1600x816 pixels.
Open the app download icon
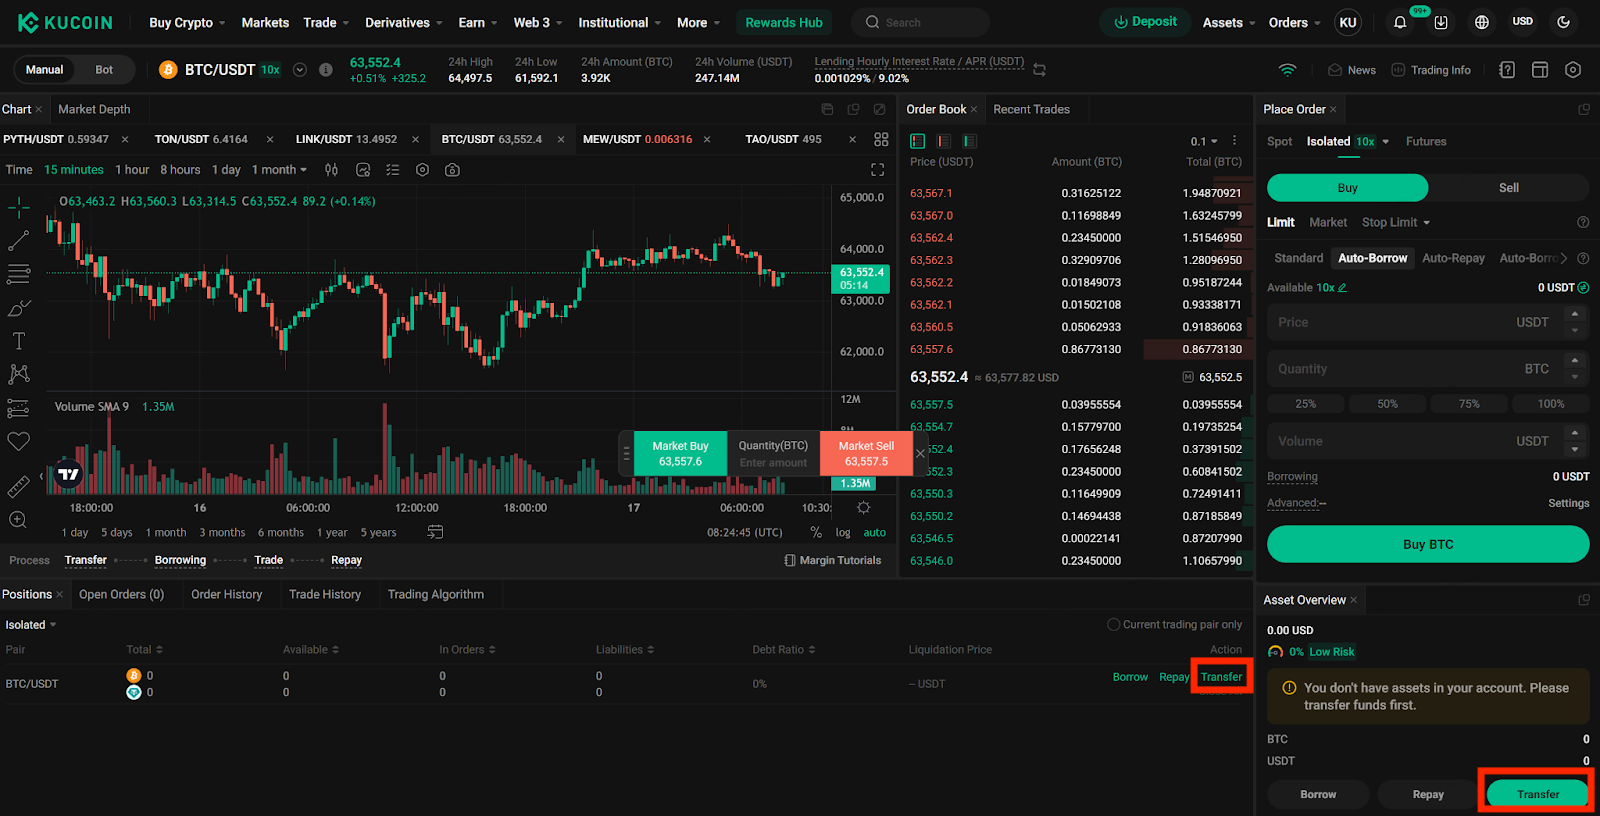coord(1441,22)
